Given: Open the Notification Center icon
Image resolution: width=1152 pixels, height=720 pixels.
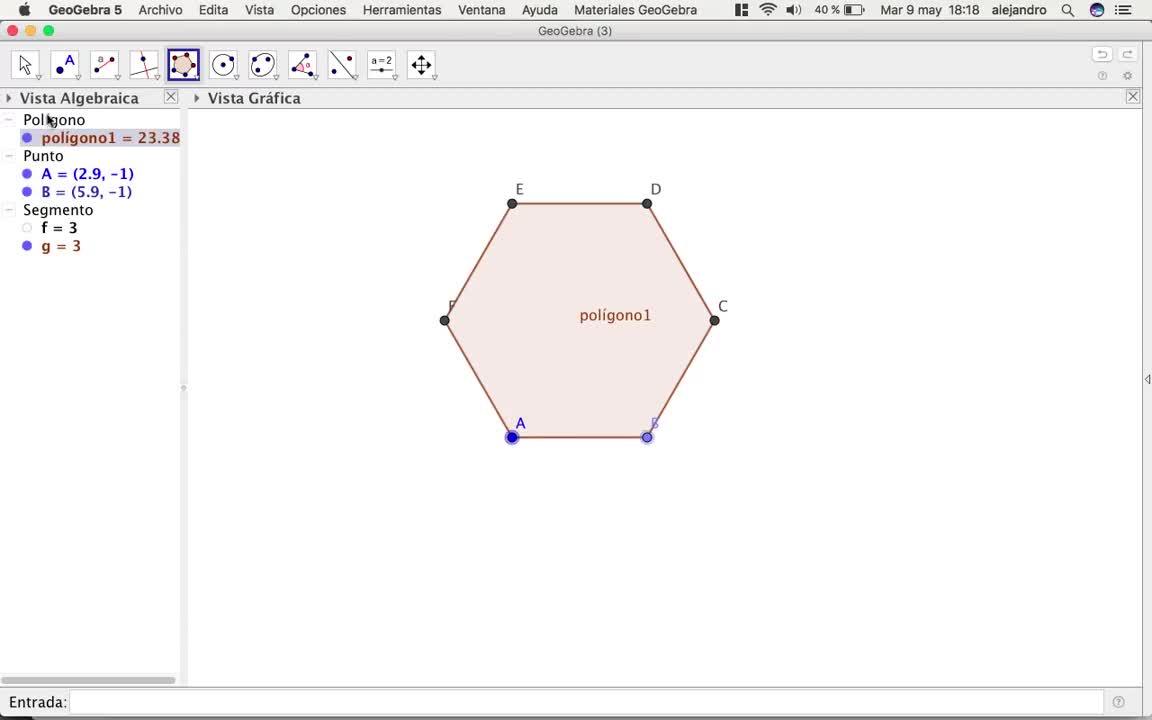Looking at the screenshot, I should click(1123, 10).
